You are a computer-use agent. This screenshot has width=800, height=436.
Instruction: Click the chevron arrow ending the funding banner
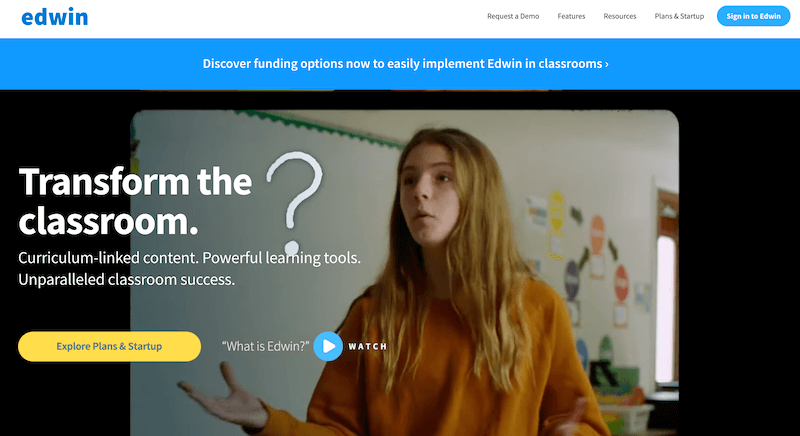point(607,64)
